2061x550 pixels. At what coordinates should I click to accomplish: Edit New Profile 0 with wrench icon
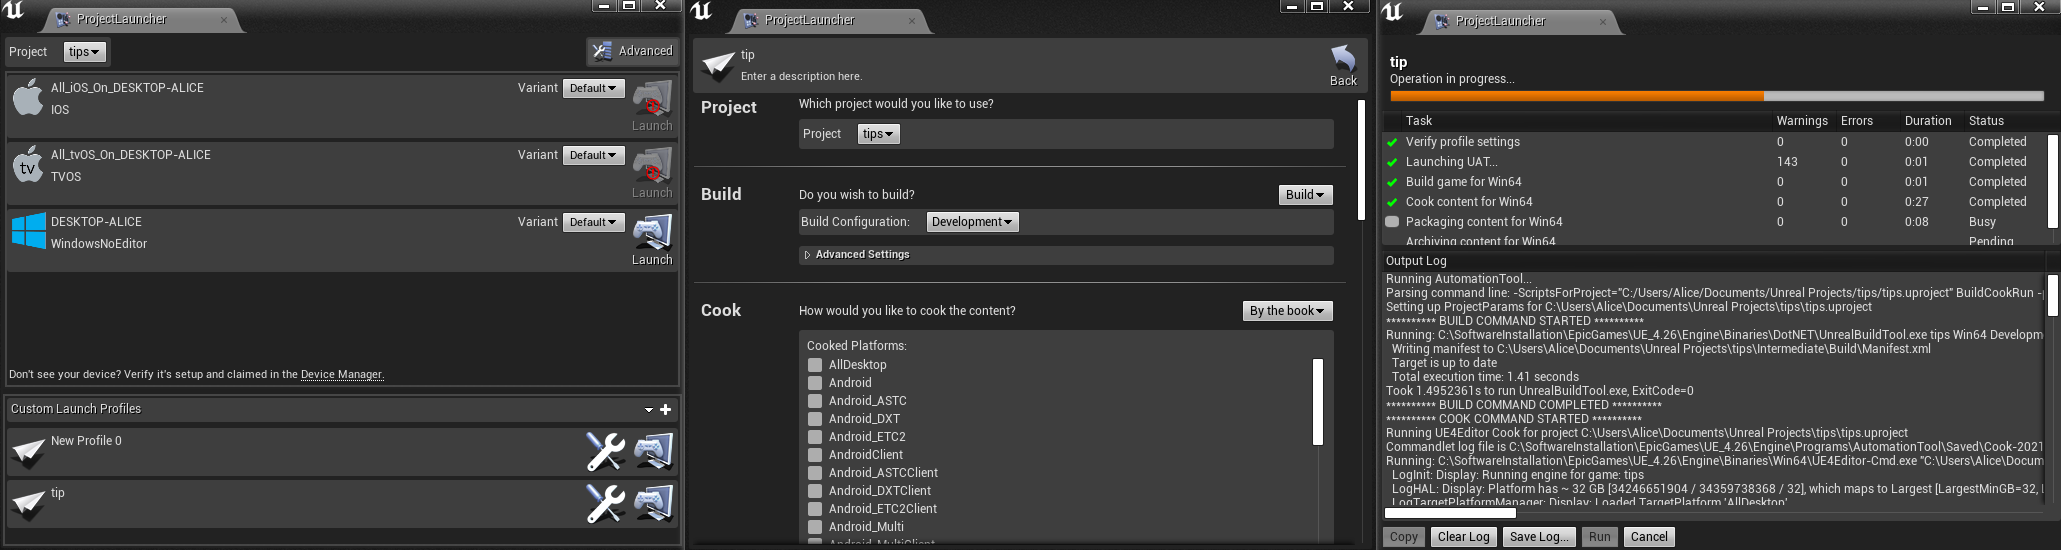click(605, 451)
